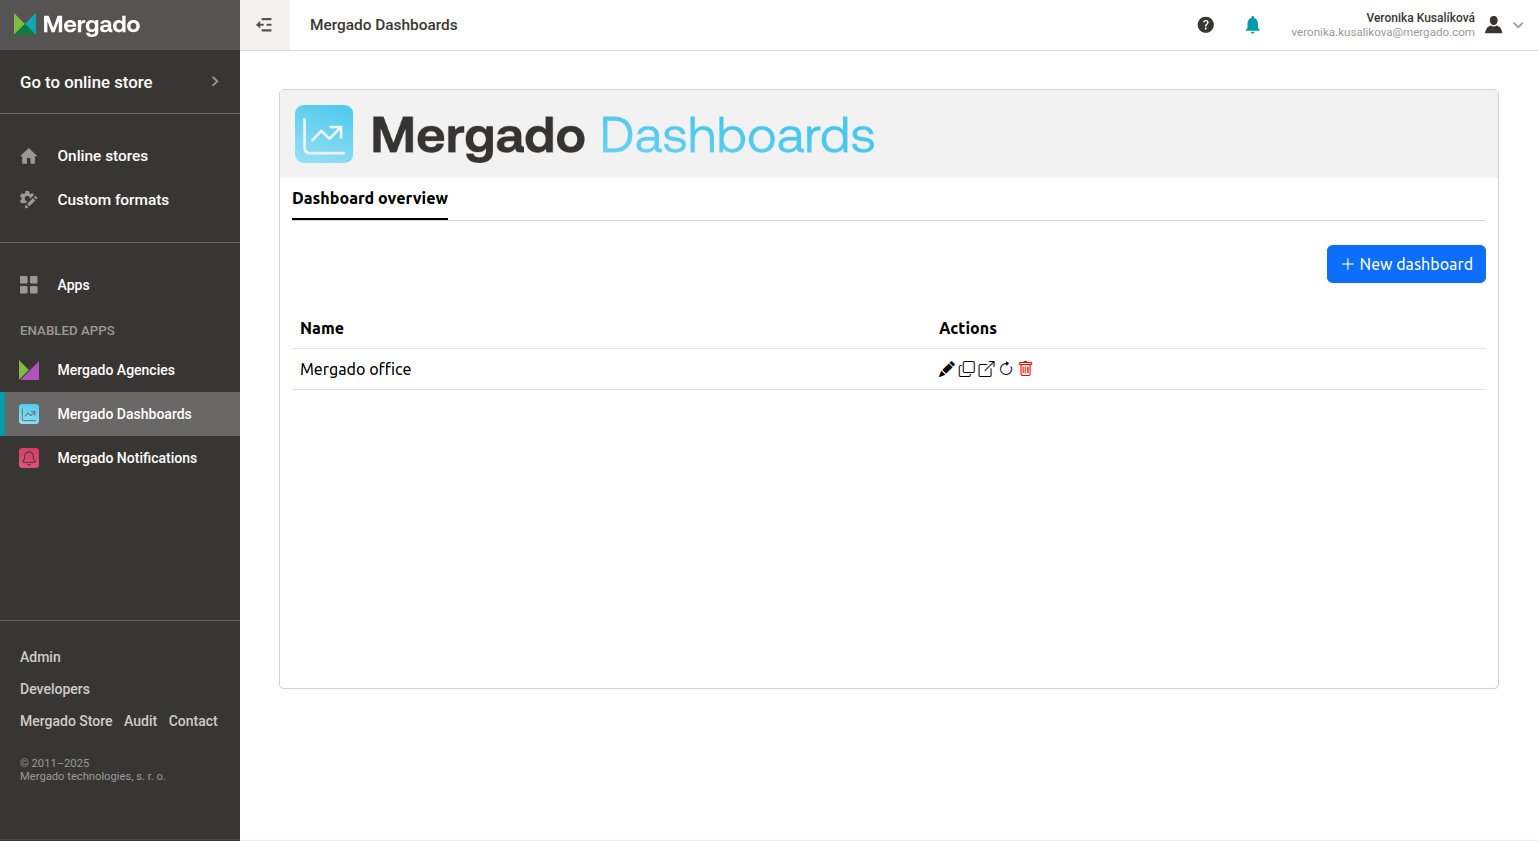The height and width of the screenshot is (841, 1538).
Task: Open the Admin link
Action: (40, 657)
